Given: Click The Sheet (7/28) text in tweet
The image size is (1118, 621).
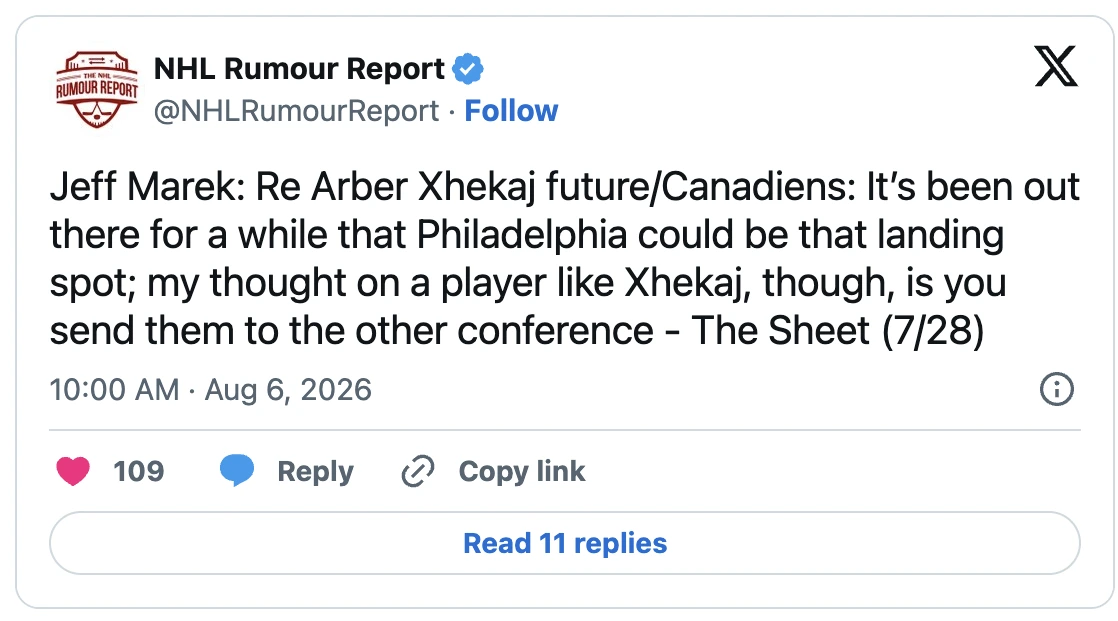Looking at the screenshot, I should click(x=838, y=331).
